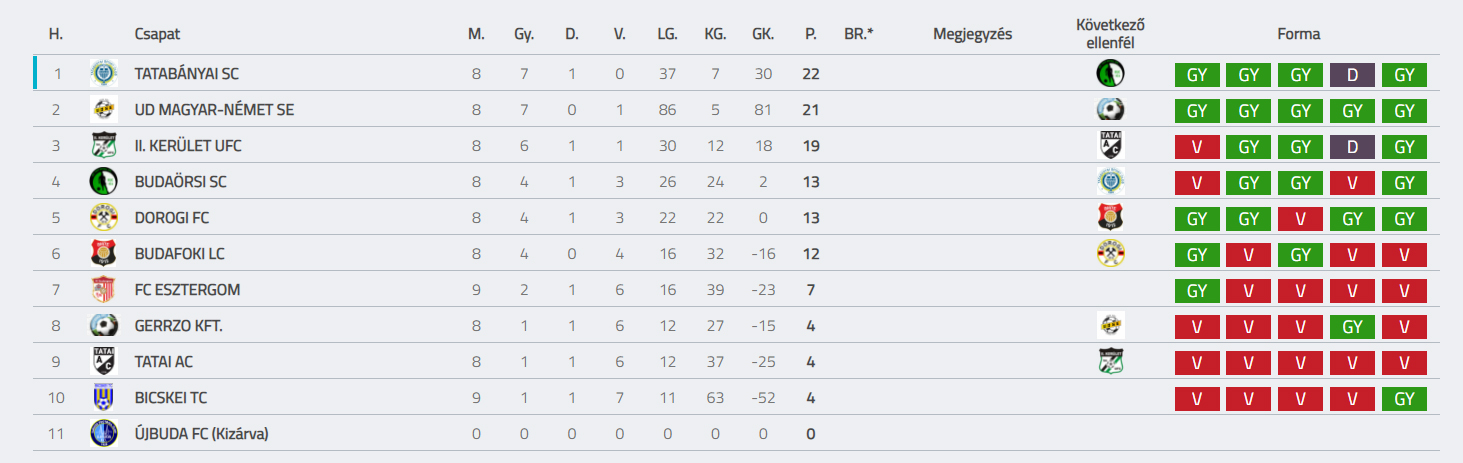
Task: Click the Újbuda FC team crest
Action: coord(103,433)
